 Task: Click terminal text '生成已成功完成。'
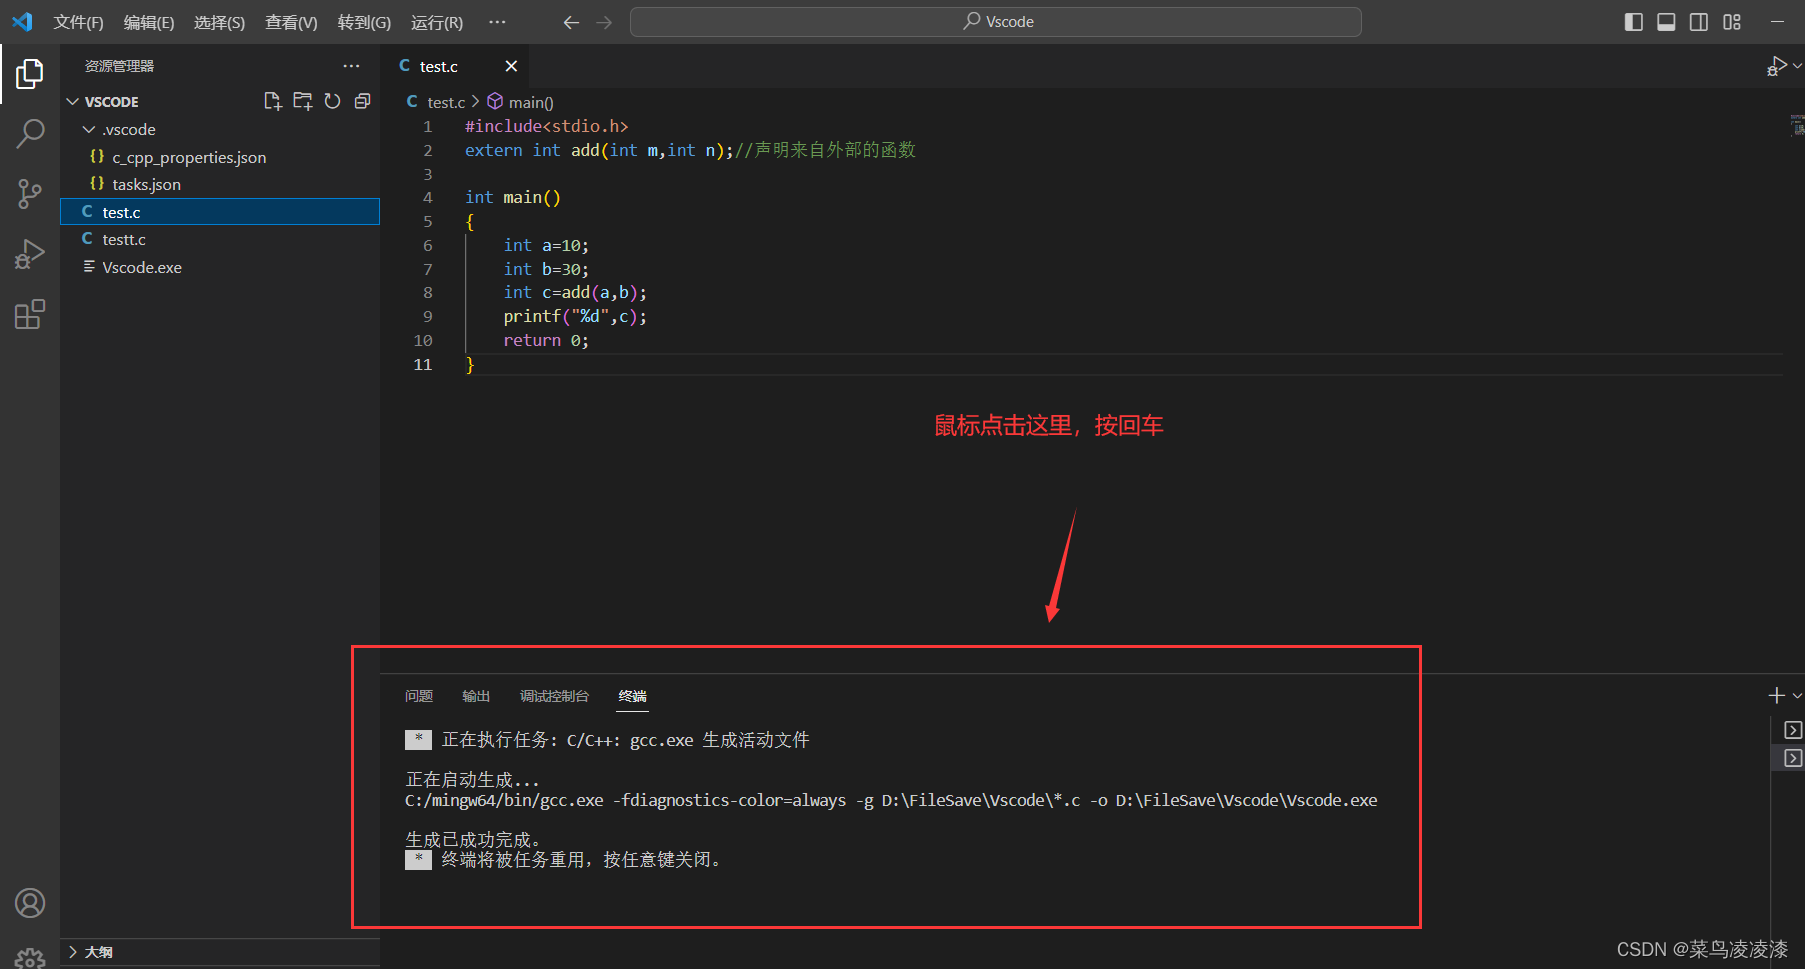coord(474,839)
